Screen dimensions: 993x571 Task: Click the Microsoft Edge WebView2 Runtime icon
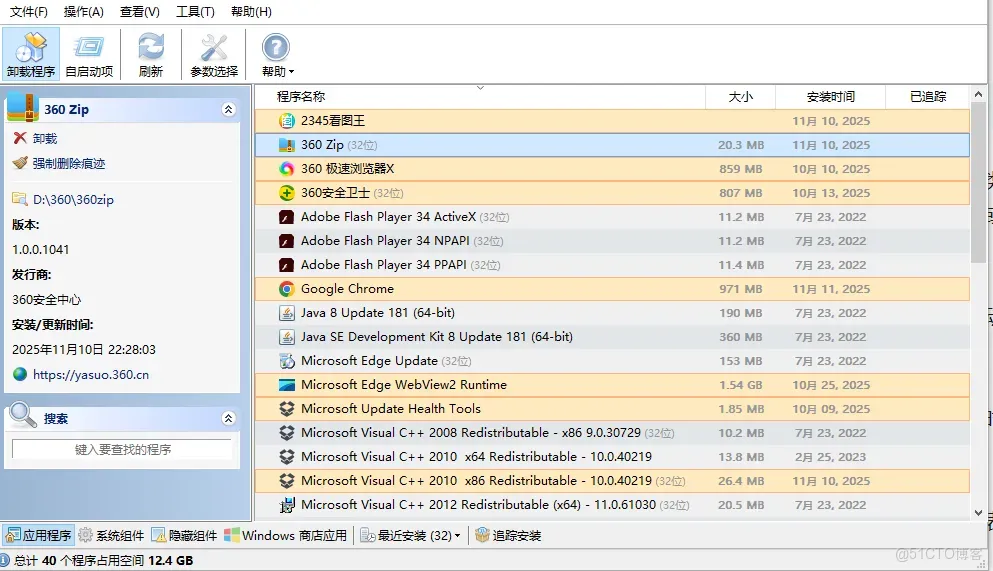tap(287, 385)
